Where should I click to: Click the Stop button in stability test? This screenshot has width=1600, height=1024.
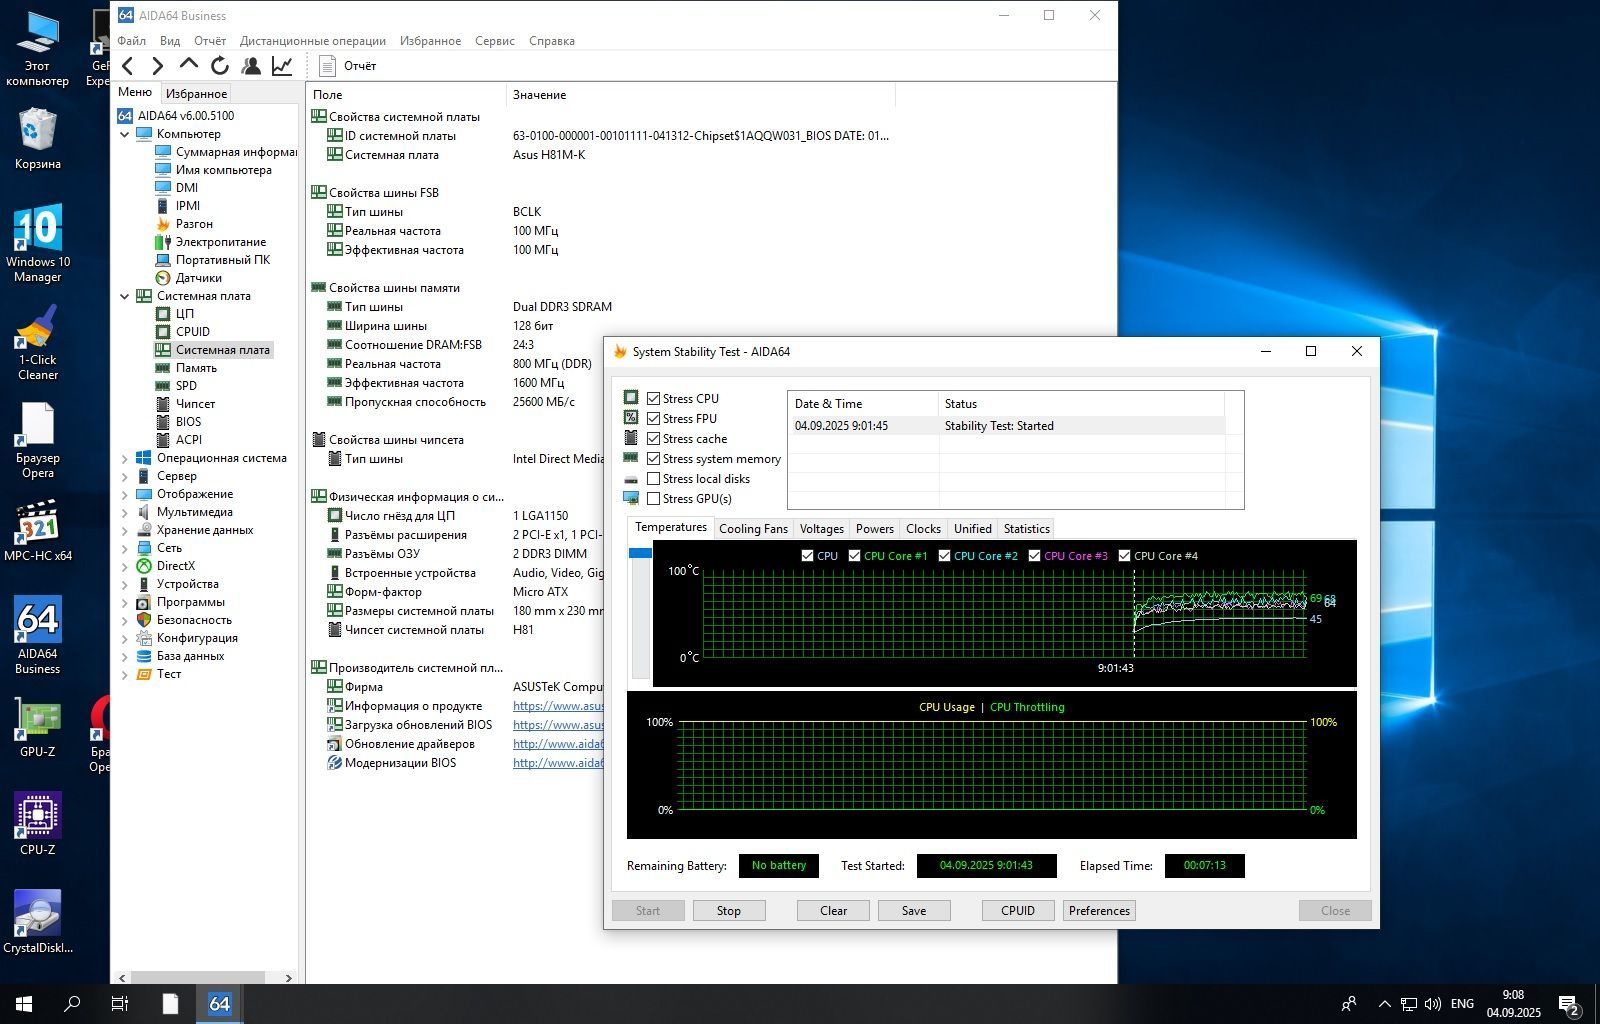coord(728,911)
